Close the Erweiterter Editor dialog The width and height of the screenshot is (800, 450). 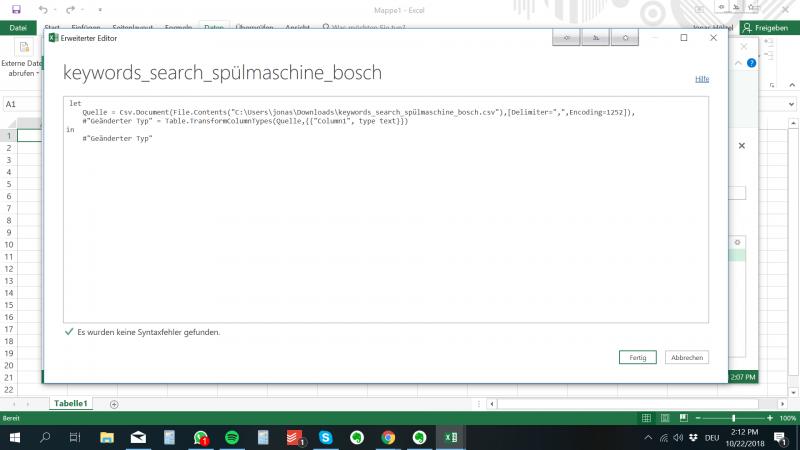point(713,38)
